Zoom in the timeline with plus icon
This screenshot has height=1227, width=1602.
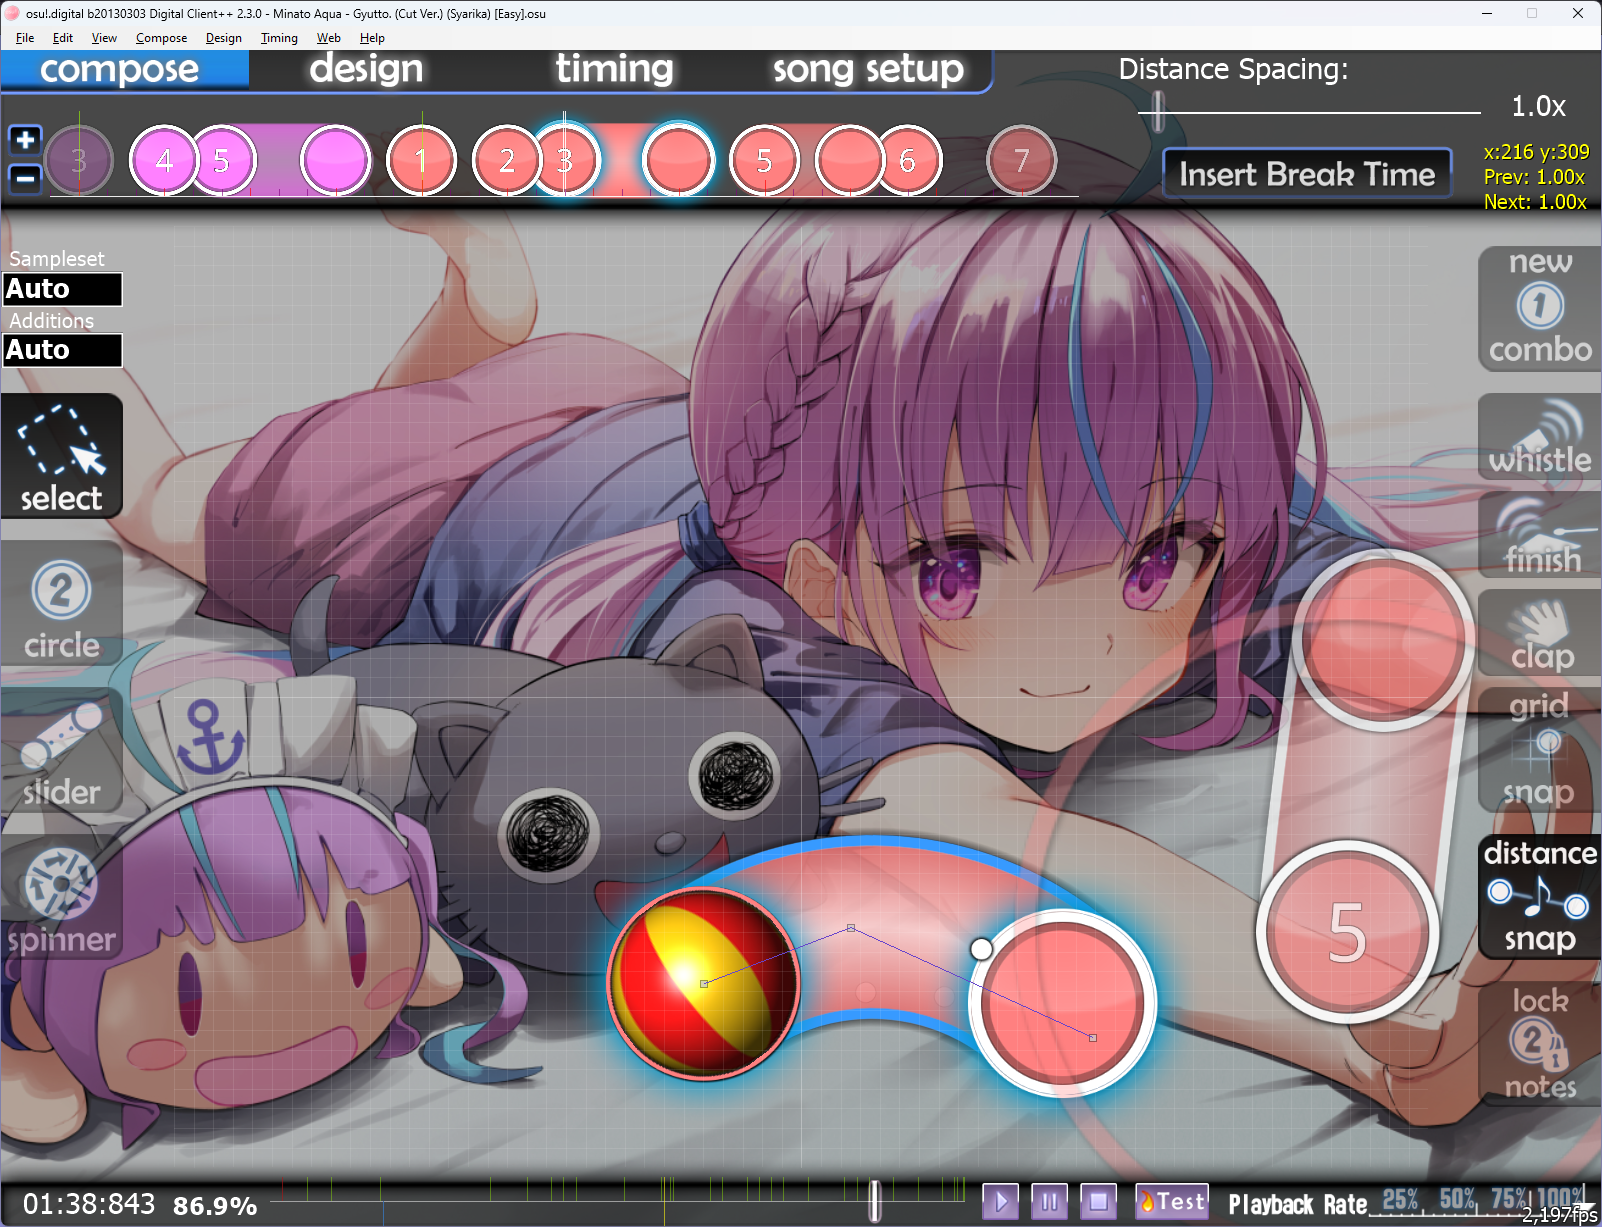25,140
